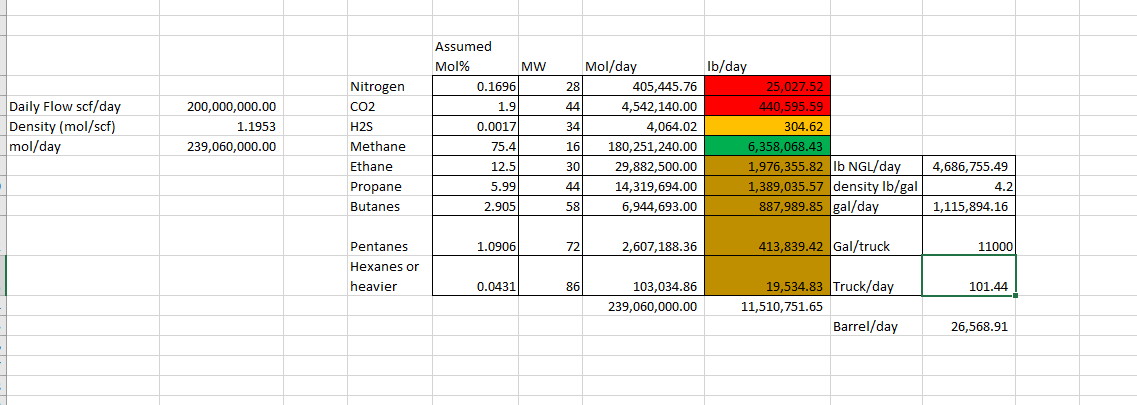Select the Truck/day label cell

point(876,275)
